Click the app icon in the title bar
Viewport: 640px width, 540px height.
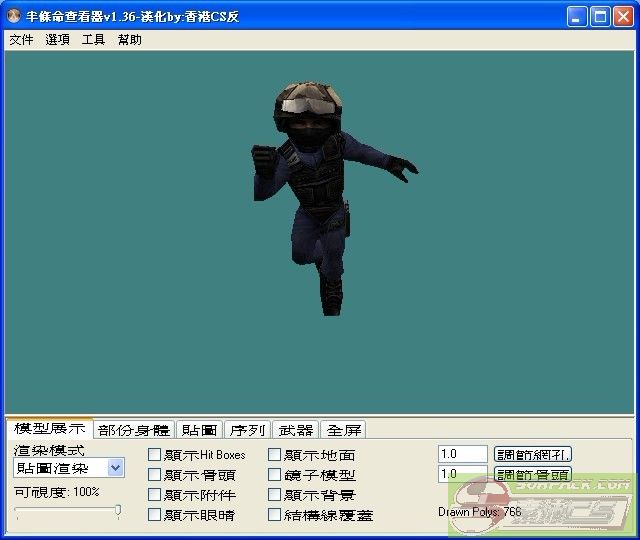(15, 16)
